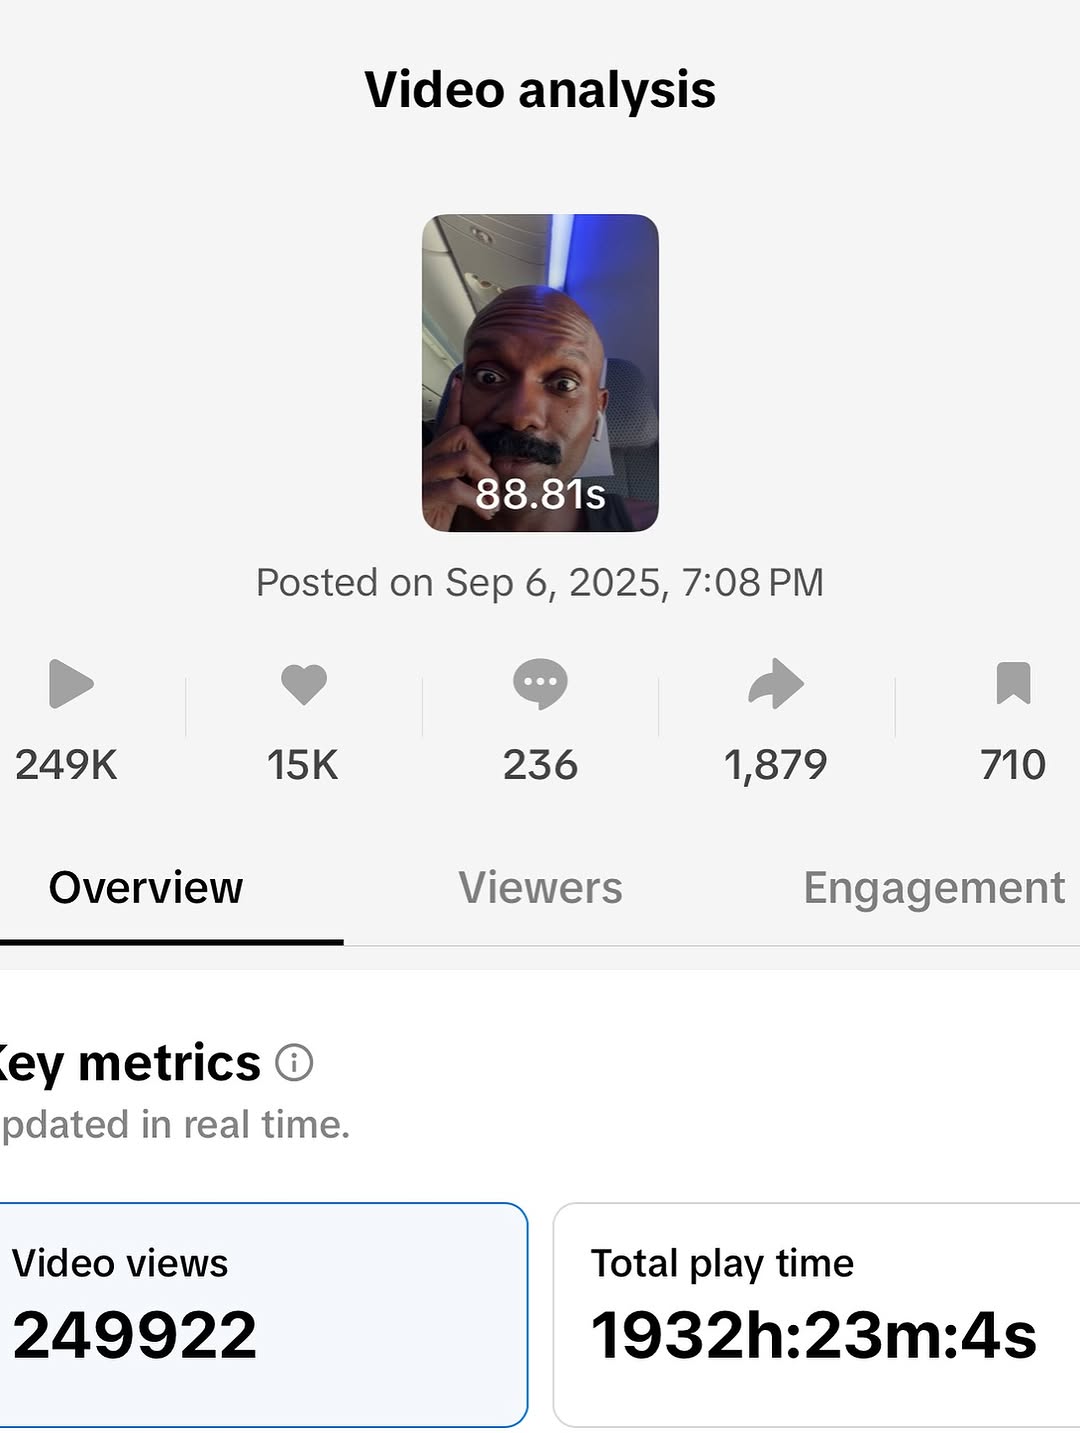The height and width of the screenshot is (1433, 1080).
Task: Tap the 710 saves count
Action: coord(1013,765)
